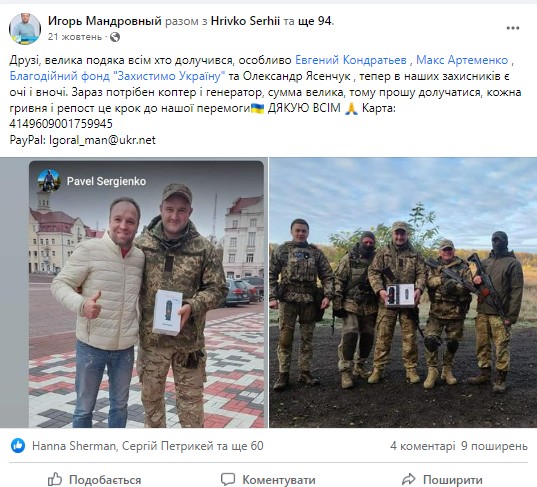
Task: Click the speech bubble comment icon
Action: pyautogui.click(x=228, y=479)
